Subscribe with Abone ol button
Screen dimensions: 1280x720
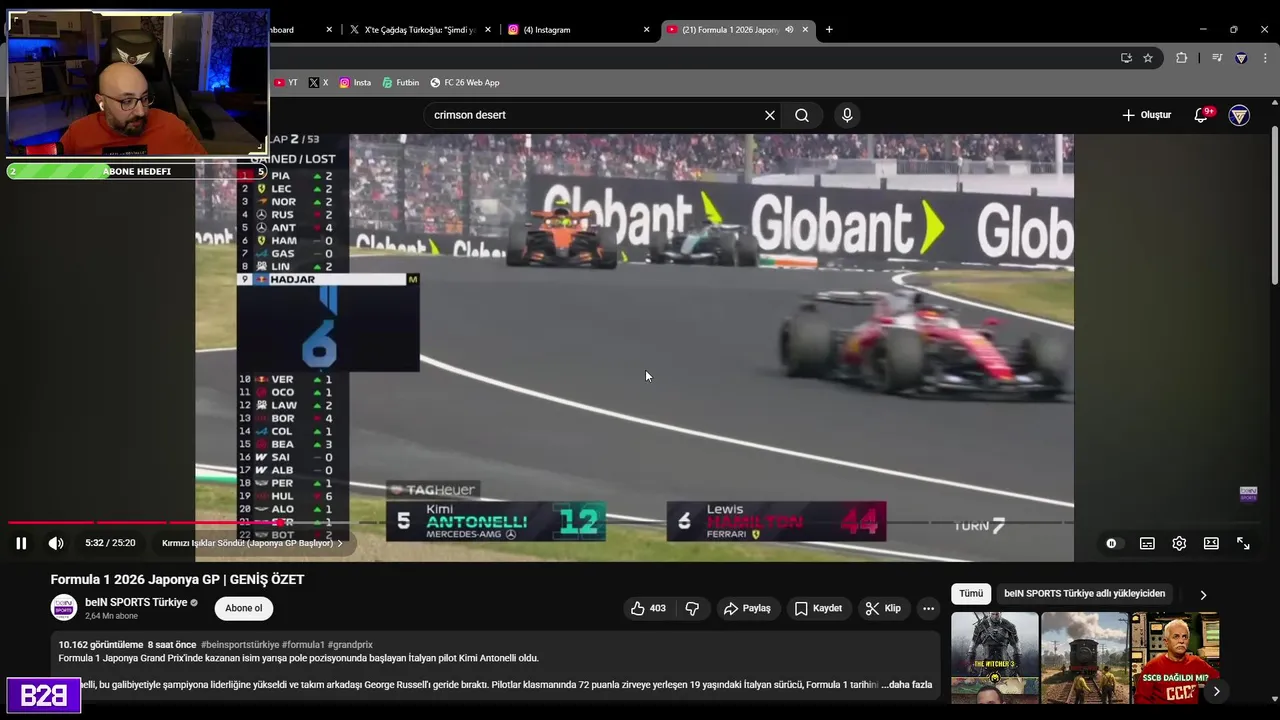(244, 608)
